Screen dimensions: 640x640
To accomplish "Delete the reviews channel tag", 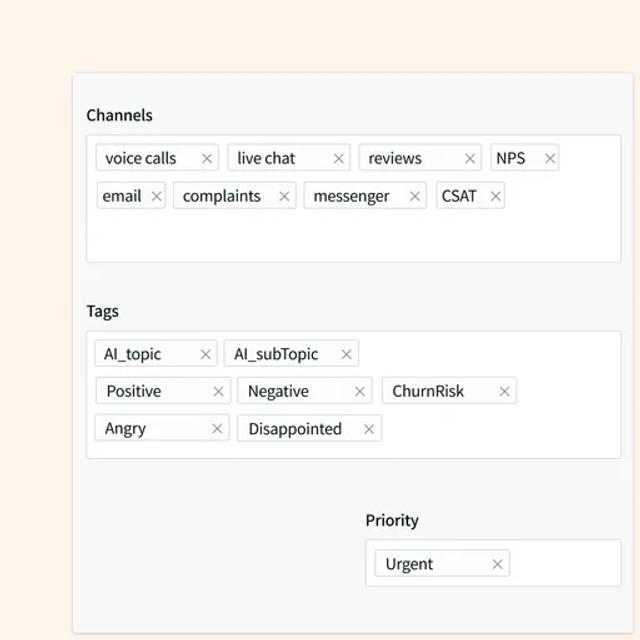I will click(x=470, y=158).
